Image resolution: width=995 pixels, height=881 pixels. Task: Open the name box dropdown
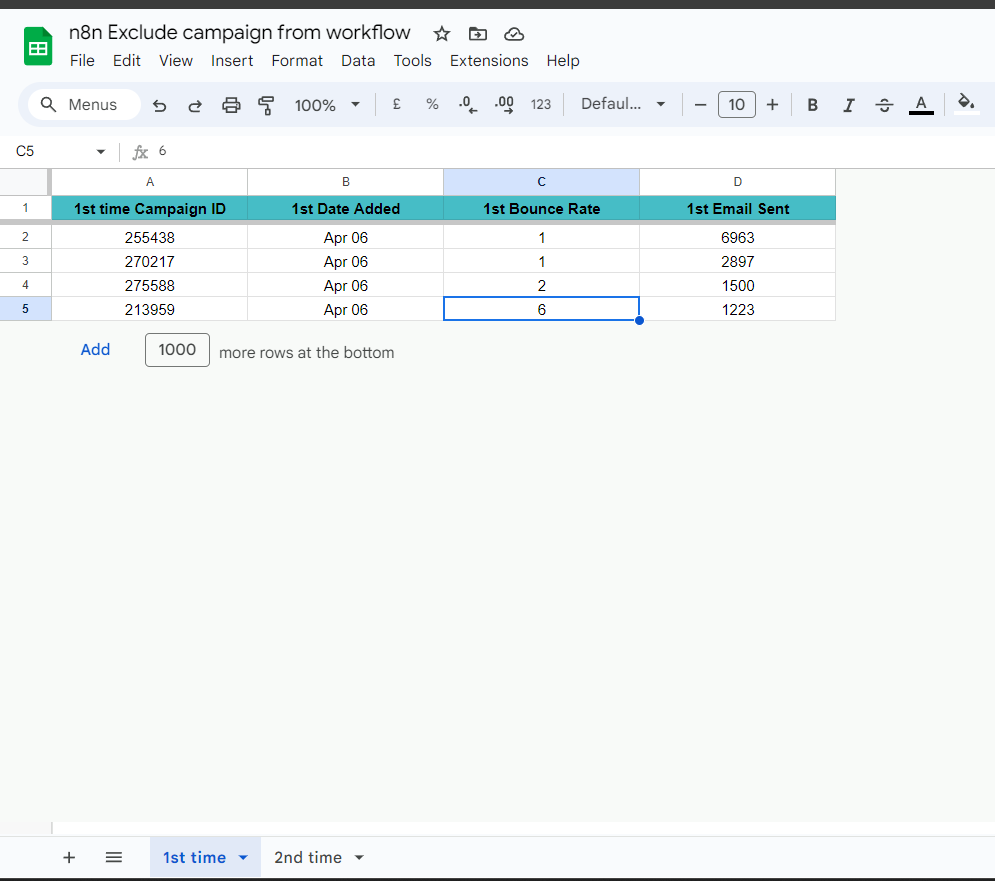100,151
